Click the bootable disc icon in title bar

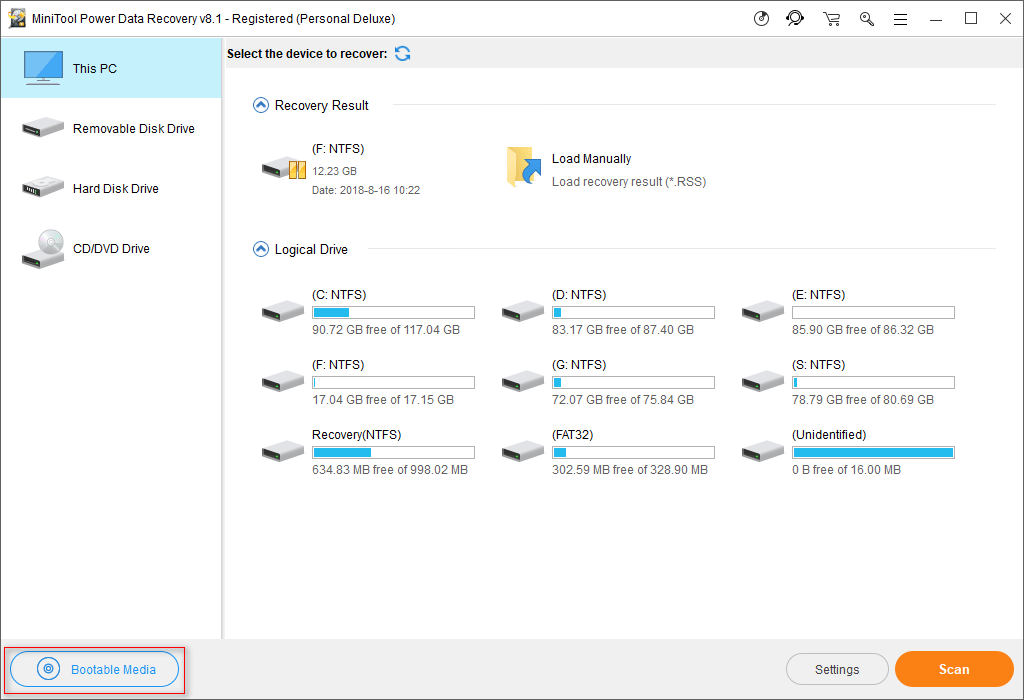(761, 19)
